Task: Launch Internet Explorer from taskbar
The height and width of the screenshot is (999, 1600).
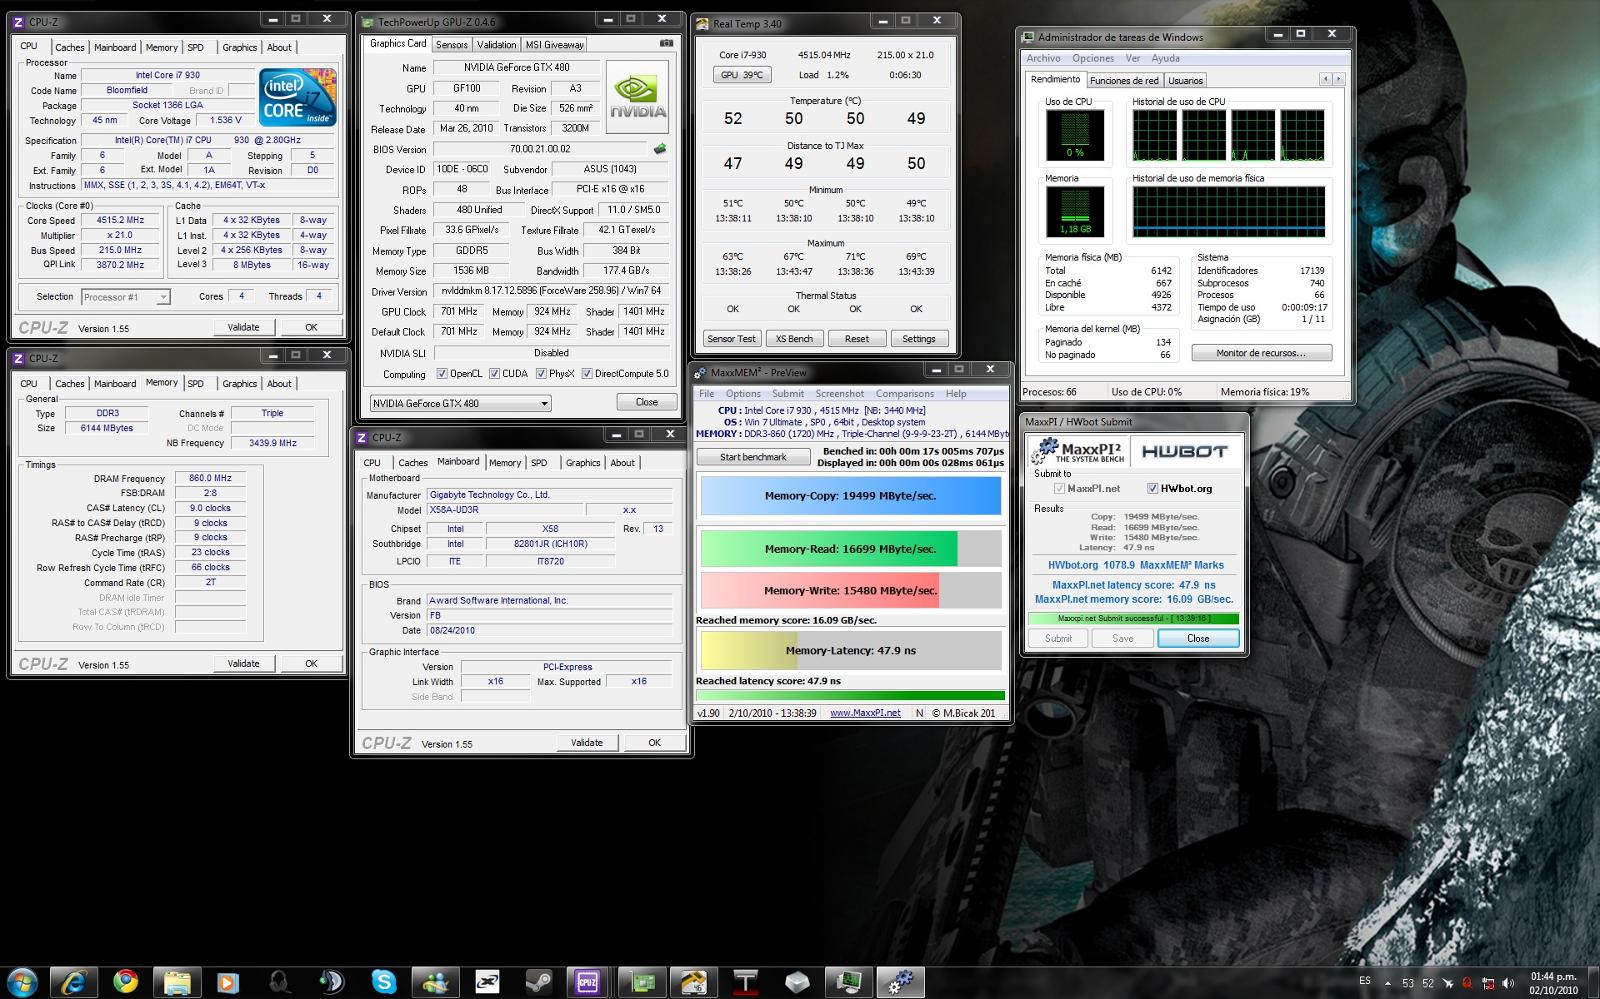Action: (x=73, y=982)
